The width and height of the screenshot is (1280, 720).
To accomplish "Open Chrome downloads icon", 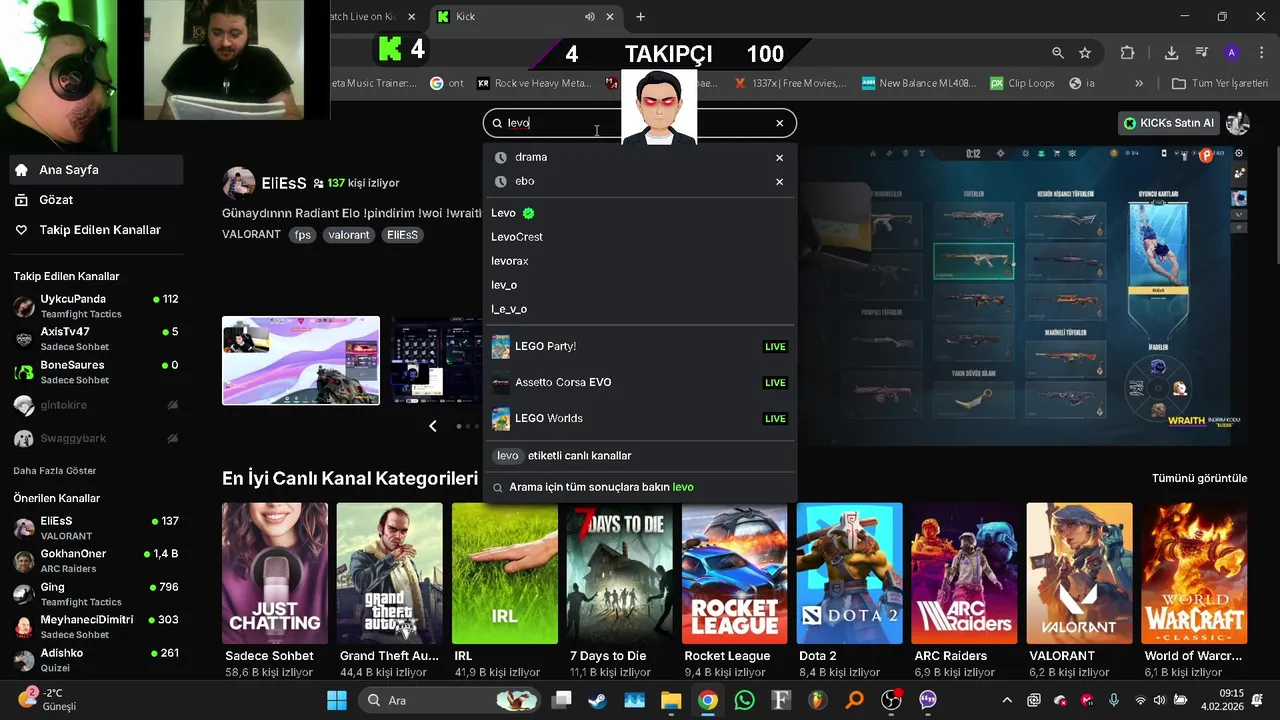I will coord(1172,53).
